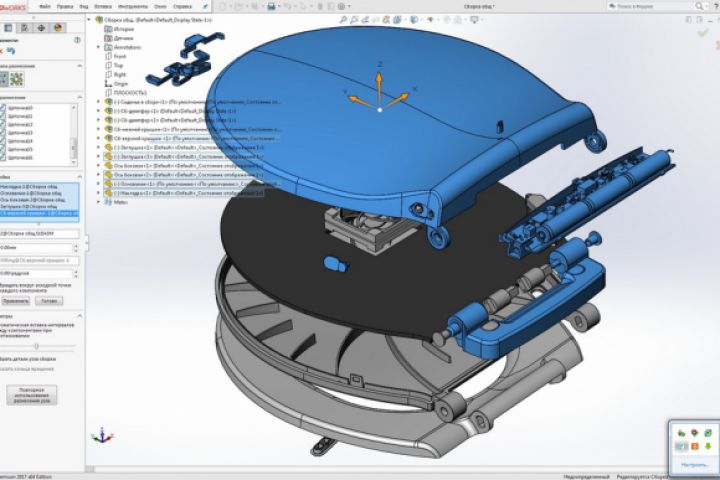
Task: Toggle checkbox for last step Цепочка16
Action: tap(2, 158)
